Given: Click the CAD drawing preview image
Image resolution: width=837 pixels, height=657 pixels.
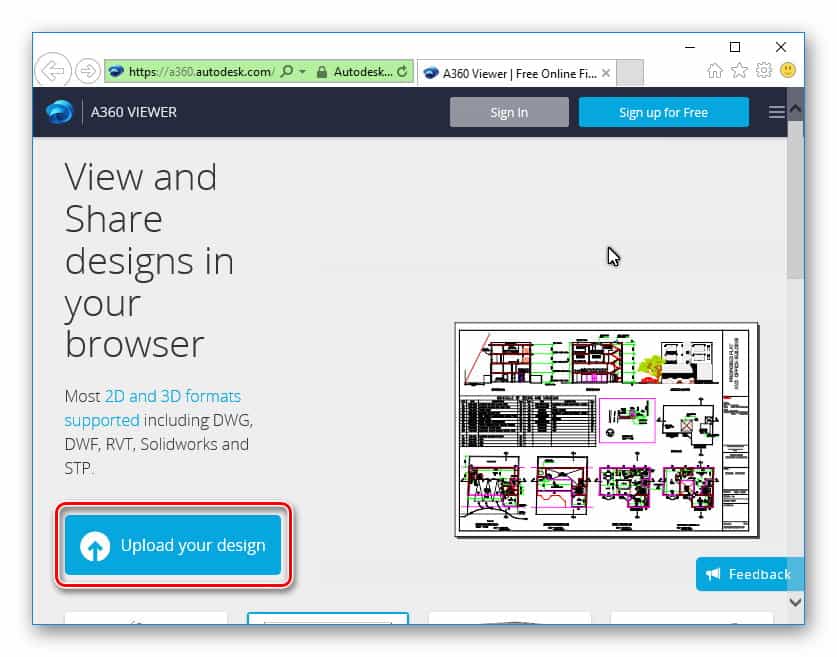Looking at the screenshot, I should click(606, 429).
